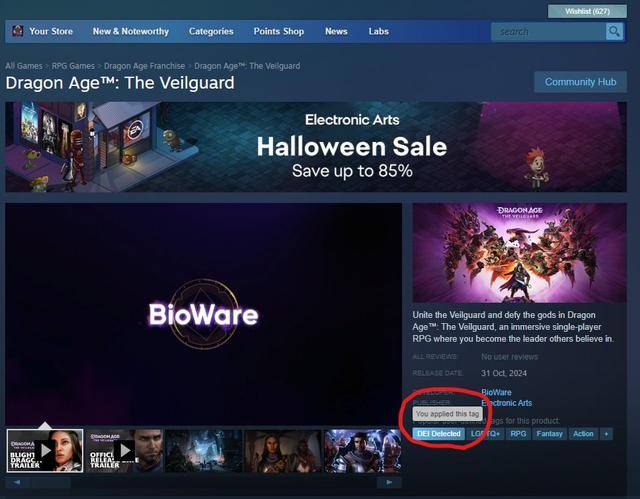This screenshot has height=499, width=640.
Task: Click the right arrow of the thumbnail scroller
Action: 389,483
